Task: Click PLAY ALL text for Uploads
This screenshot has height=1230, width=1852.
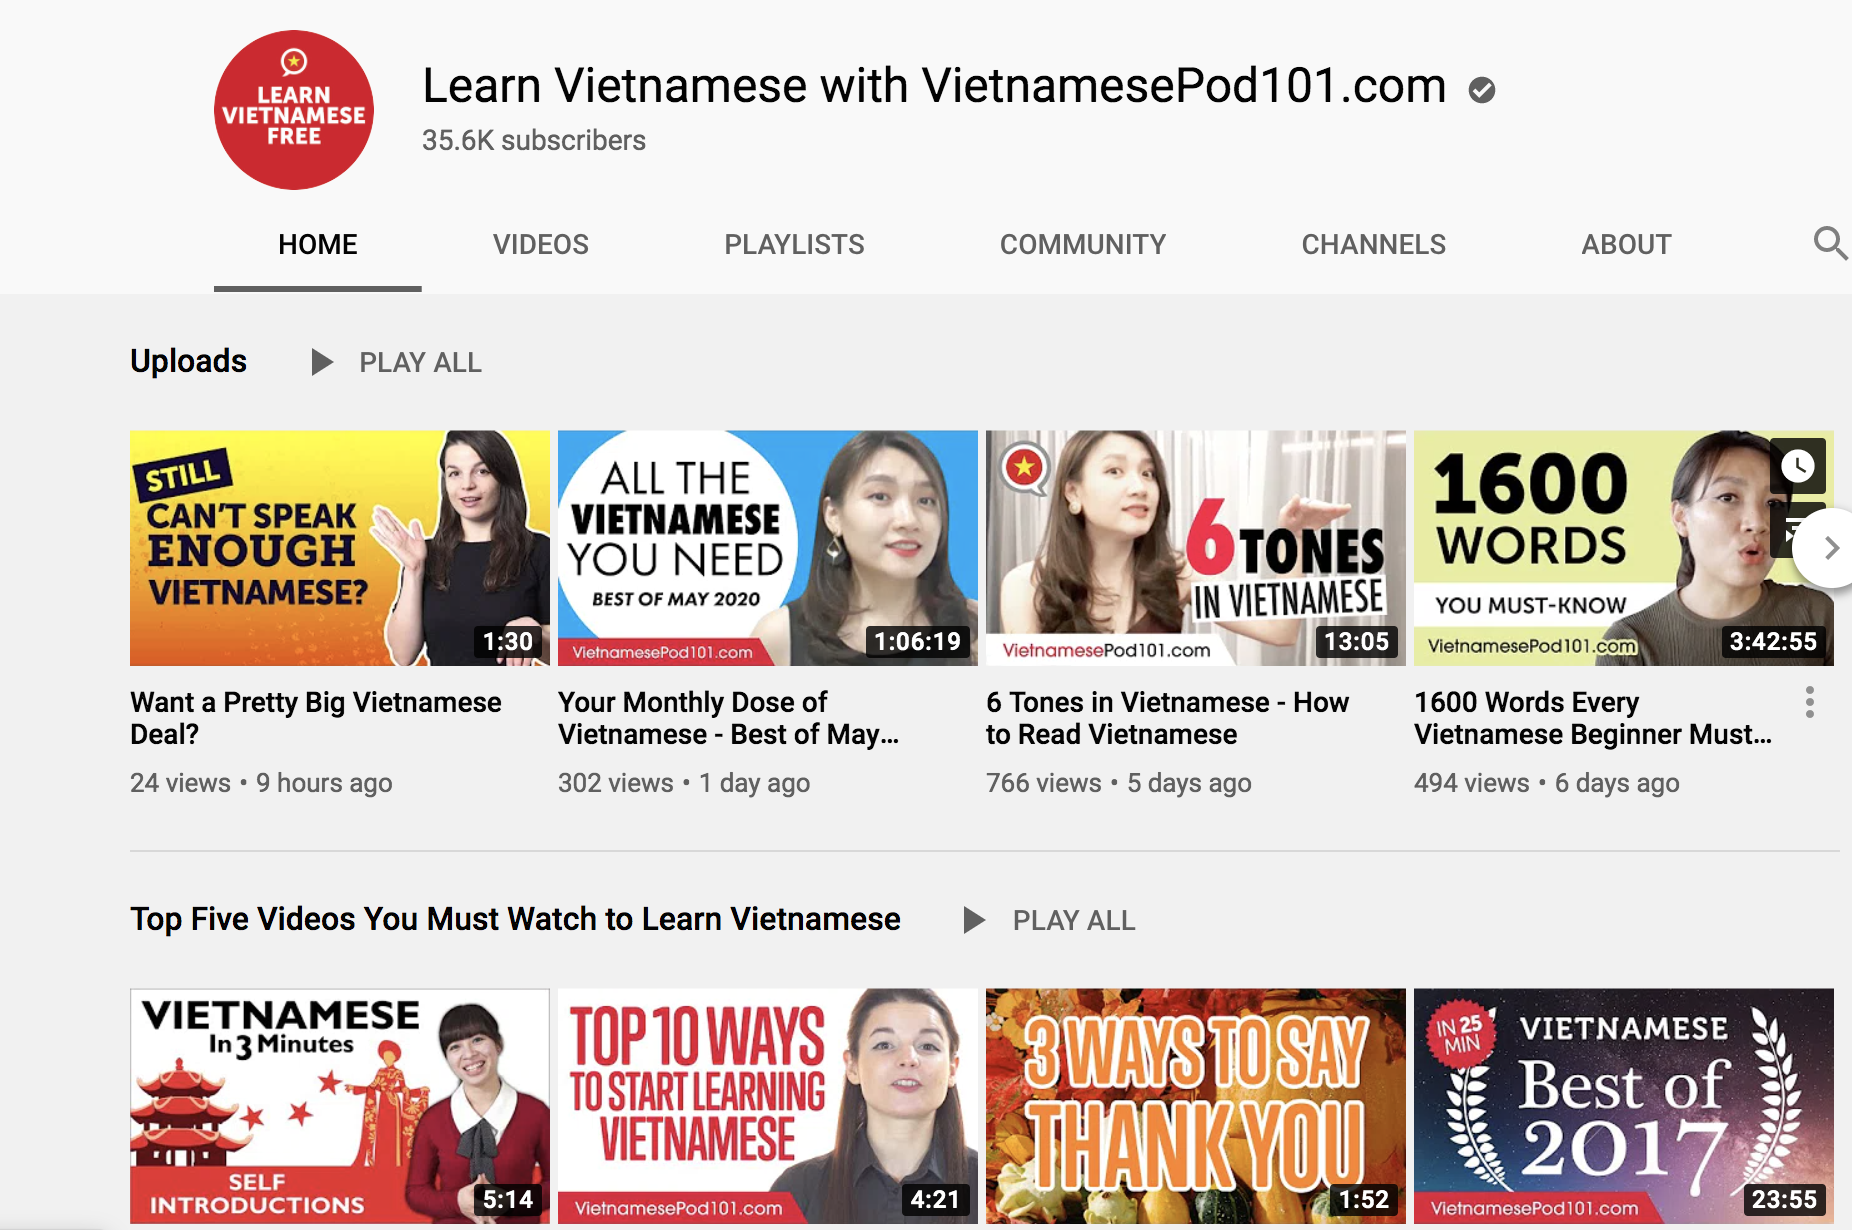Action: coord(420,362)
